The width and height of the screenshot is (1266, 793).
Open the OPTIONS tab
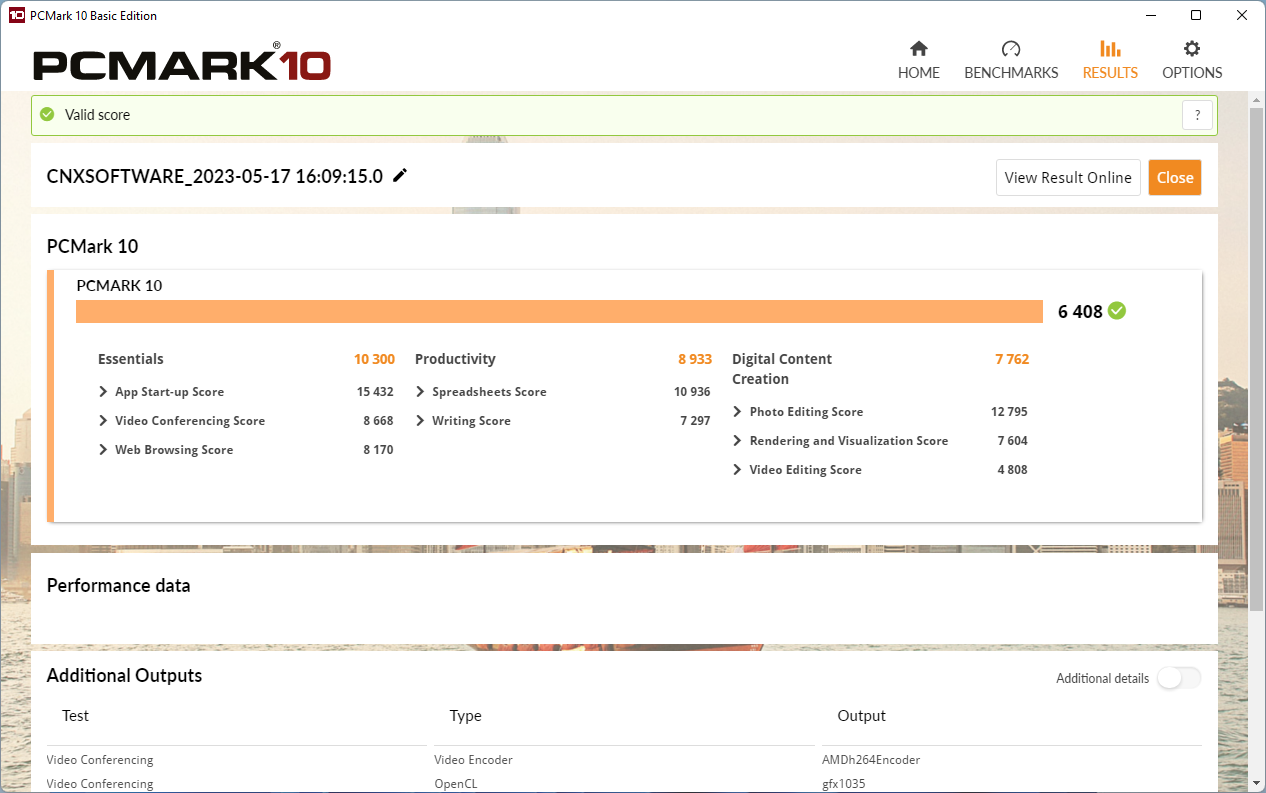point(1192,60)
